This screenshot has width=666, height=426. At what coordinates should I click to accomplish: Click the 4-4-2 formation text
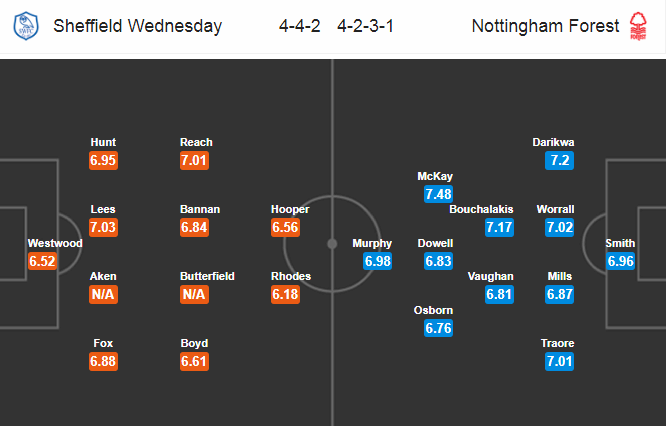pyautogui.click(x=299, y=26)
